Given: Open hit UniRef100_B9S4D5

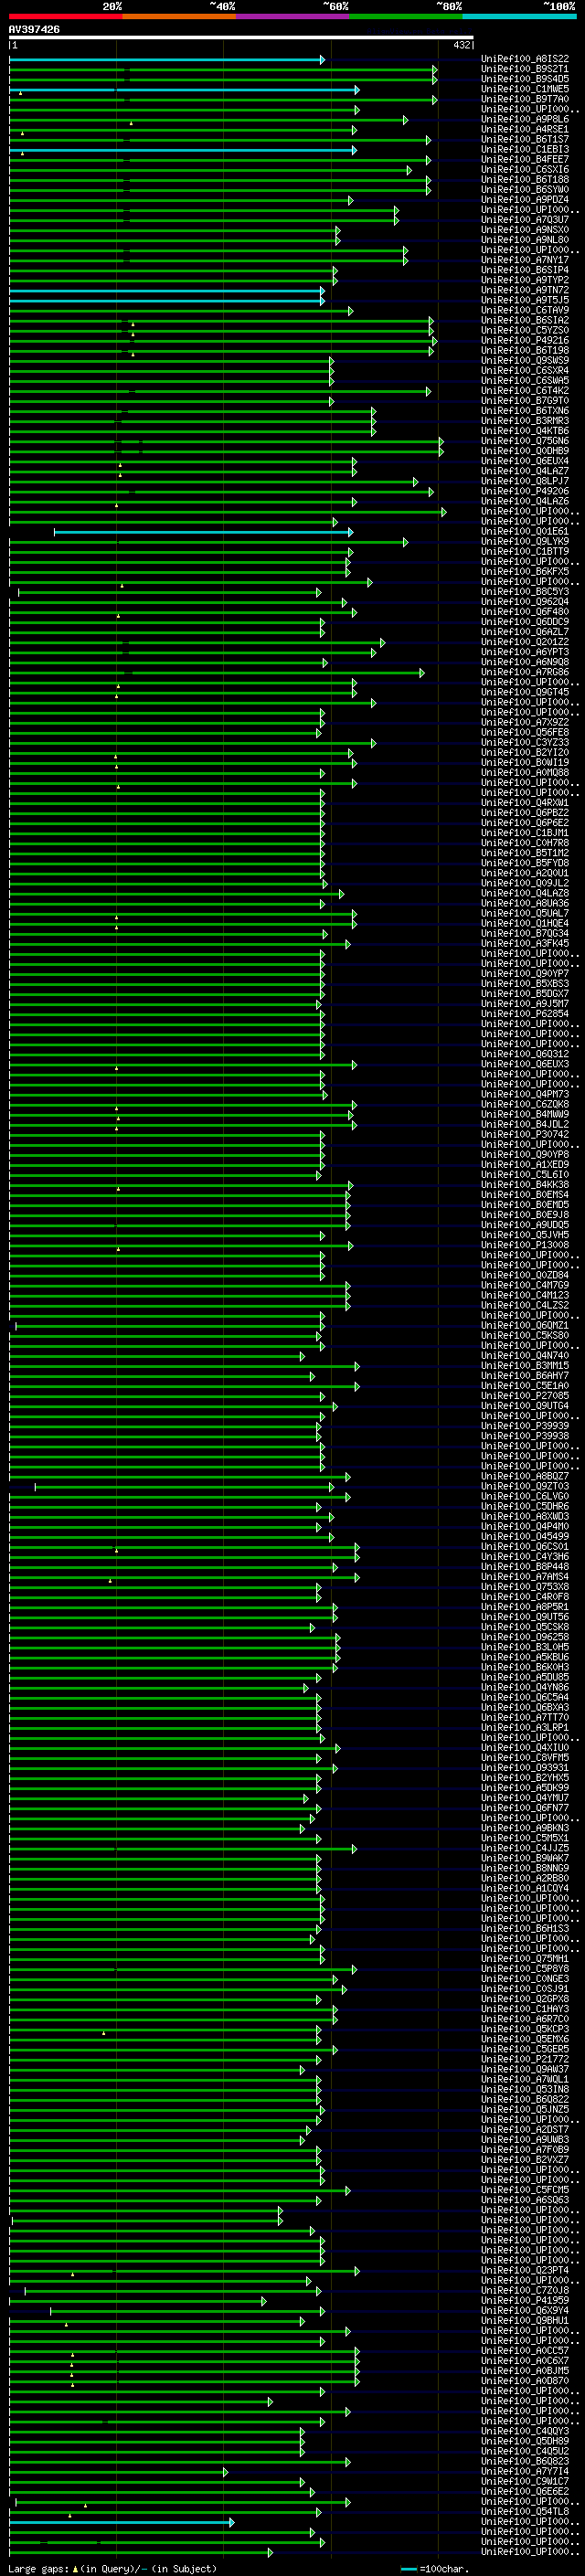Looking at the screenshot, I should click(525, 79).
